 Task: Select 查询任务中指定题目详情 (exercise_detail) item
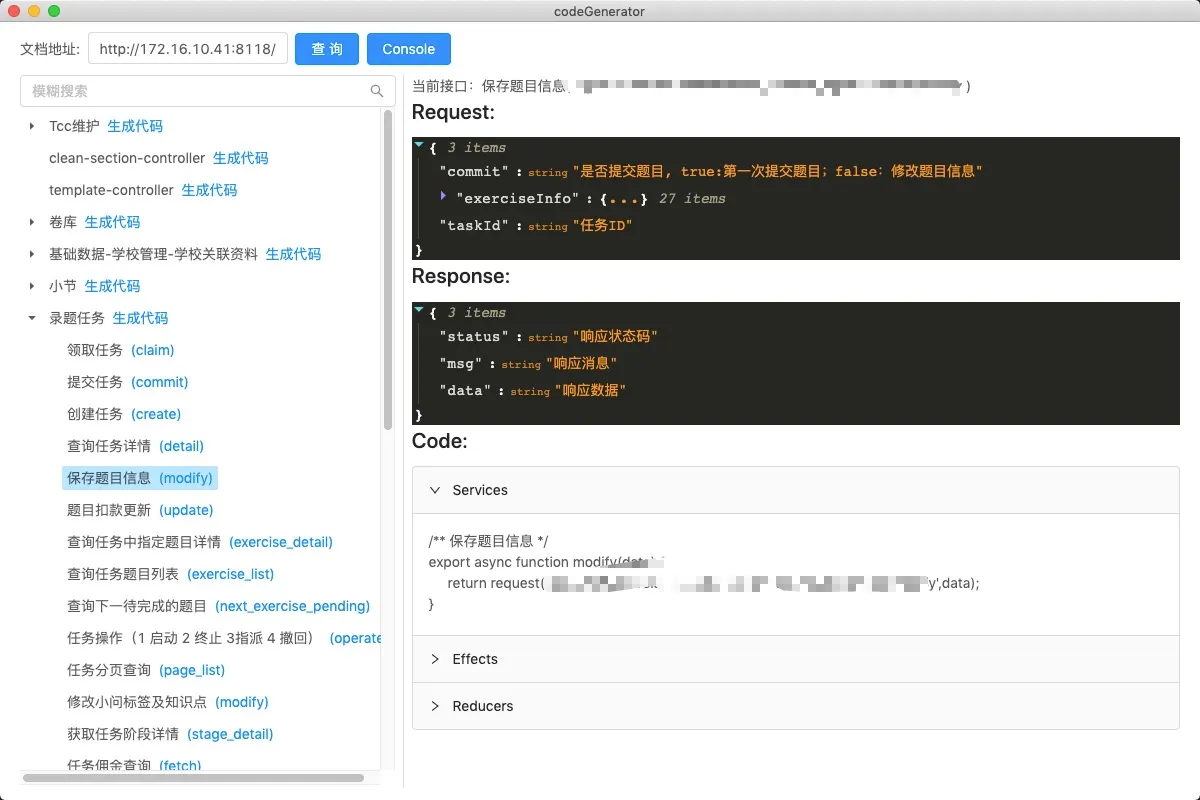point(200,542)
